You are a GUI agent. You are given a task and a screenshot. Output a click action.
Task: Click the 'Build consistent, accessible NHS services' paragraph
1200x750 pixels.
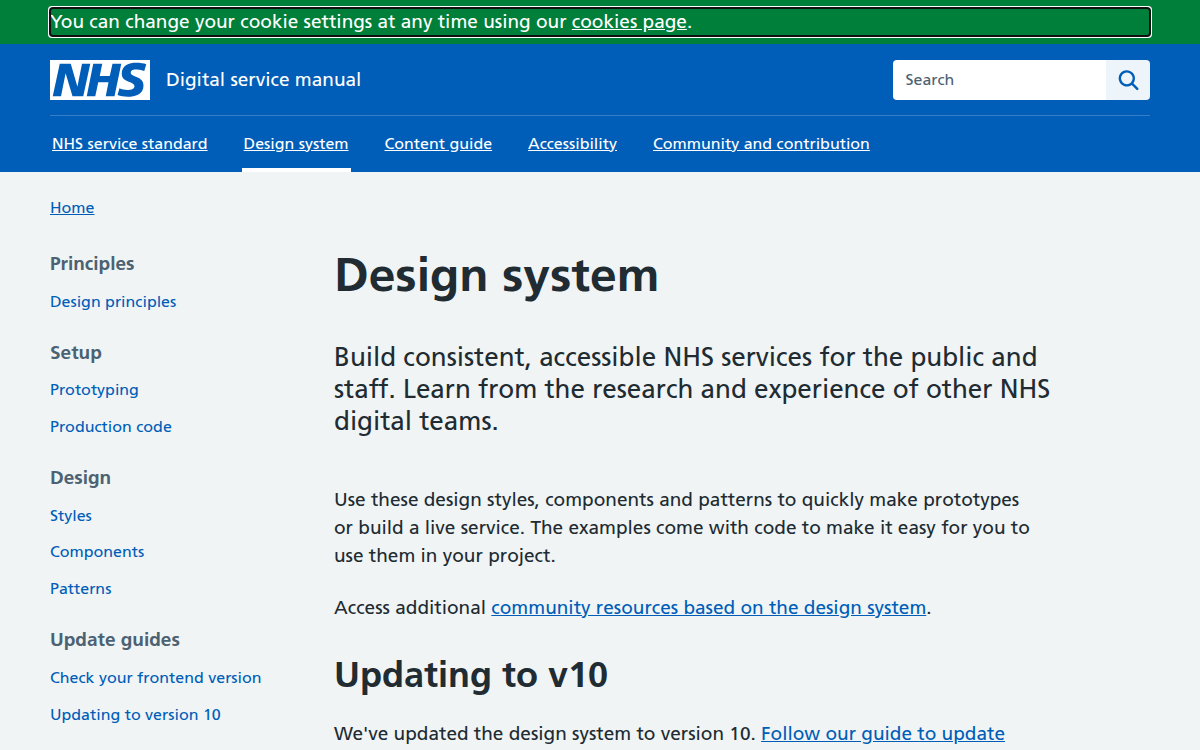[692, 389]
